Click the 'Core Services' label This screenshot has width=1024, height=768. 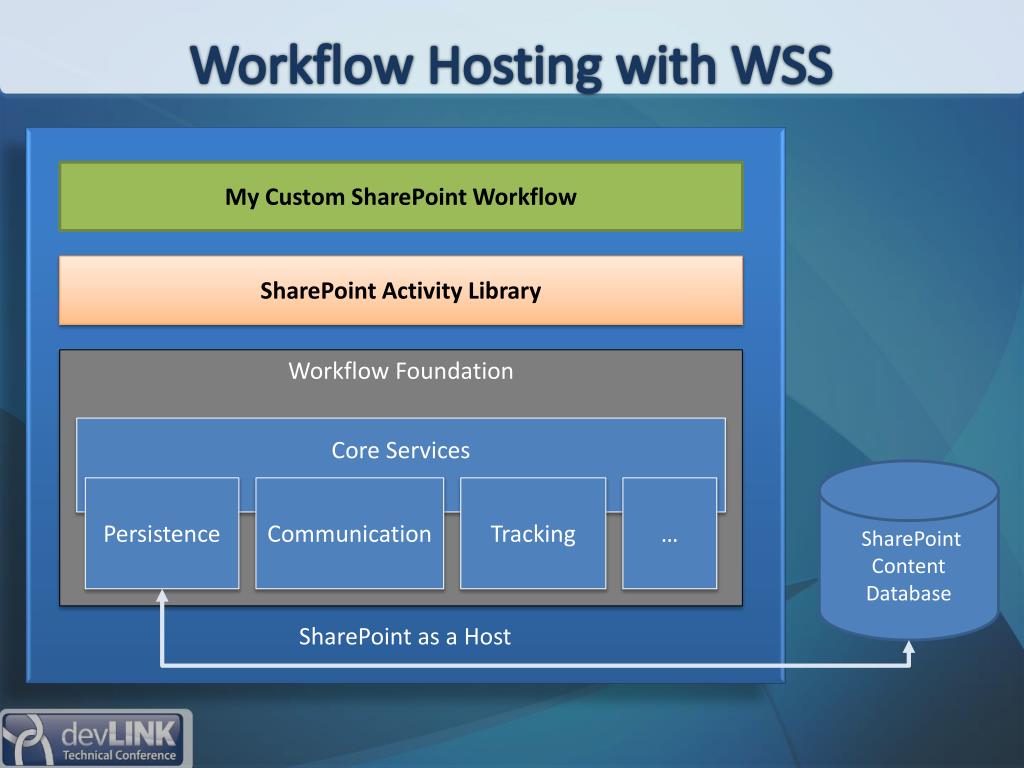click(x=401, y=451)
